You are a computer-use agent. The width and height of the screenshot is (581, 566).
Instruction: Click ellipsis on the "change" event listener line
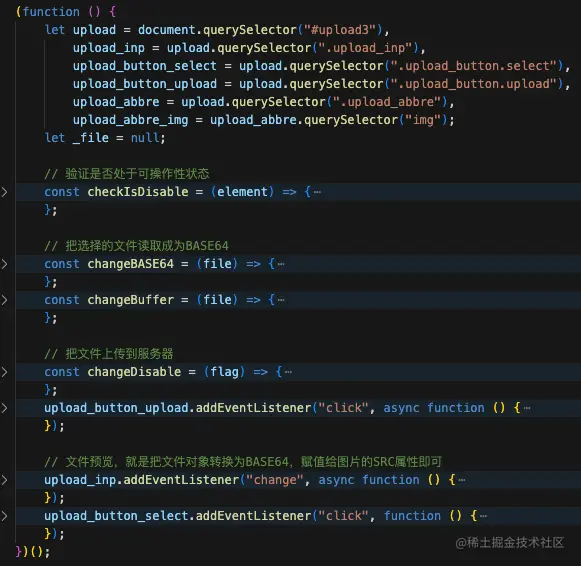click(462, 480)
